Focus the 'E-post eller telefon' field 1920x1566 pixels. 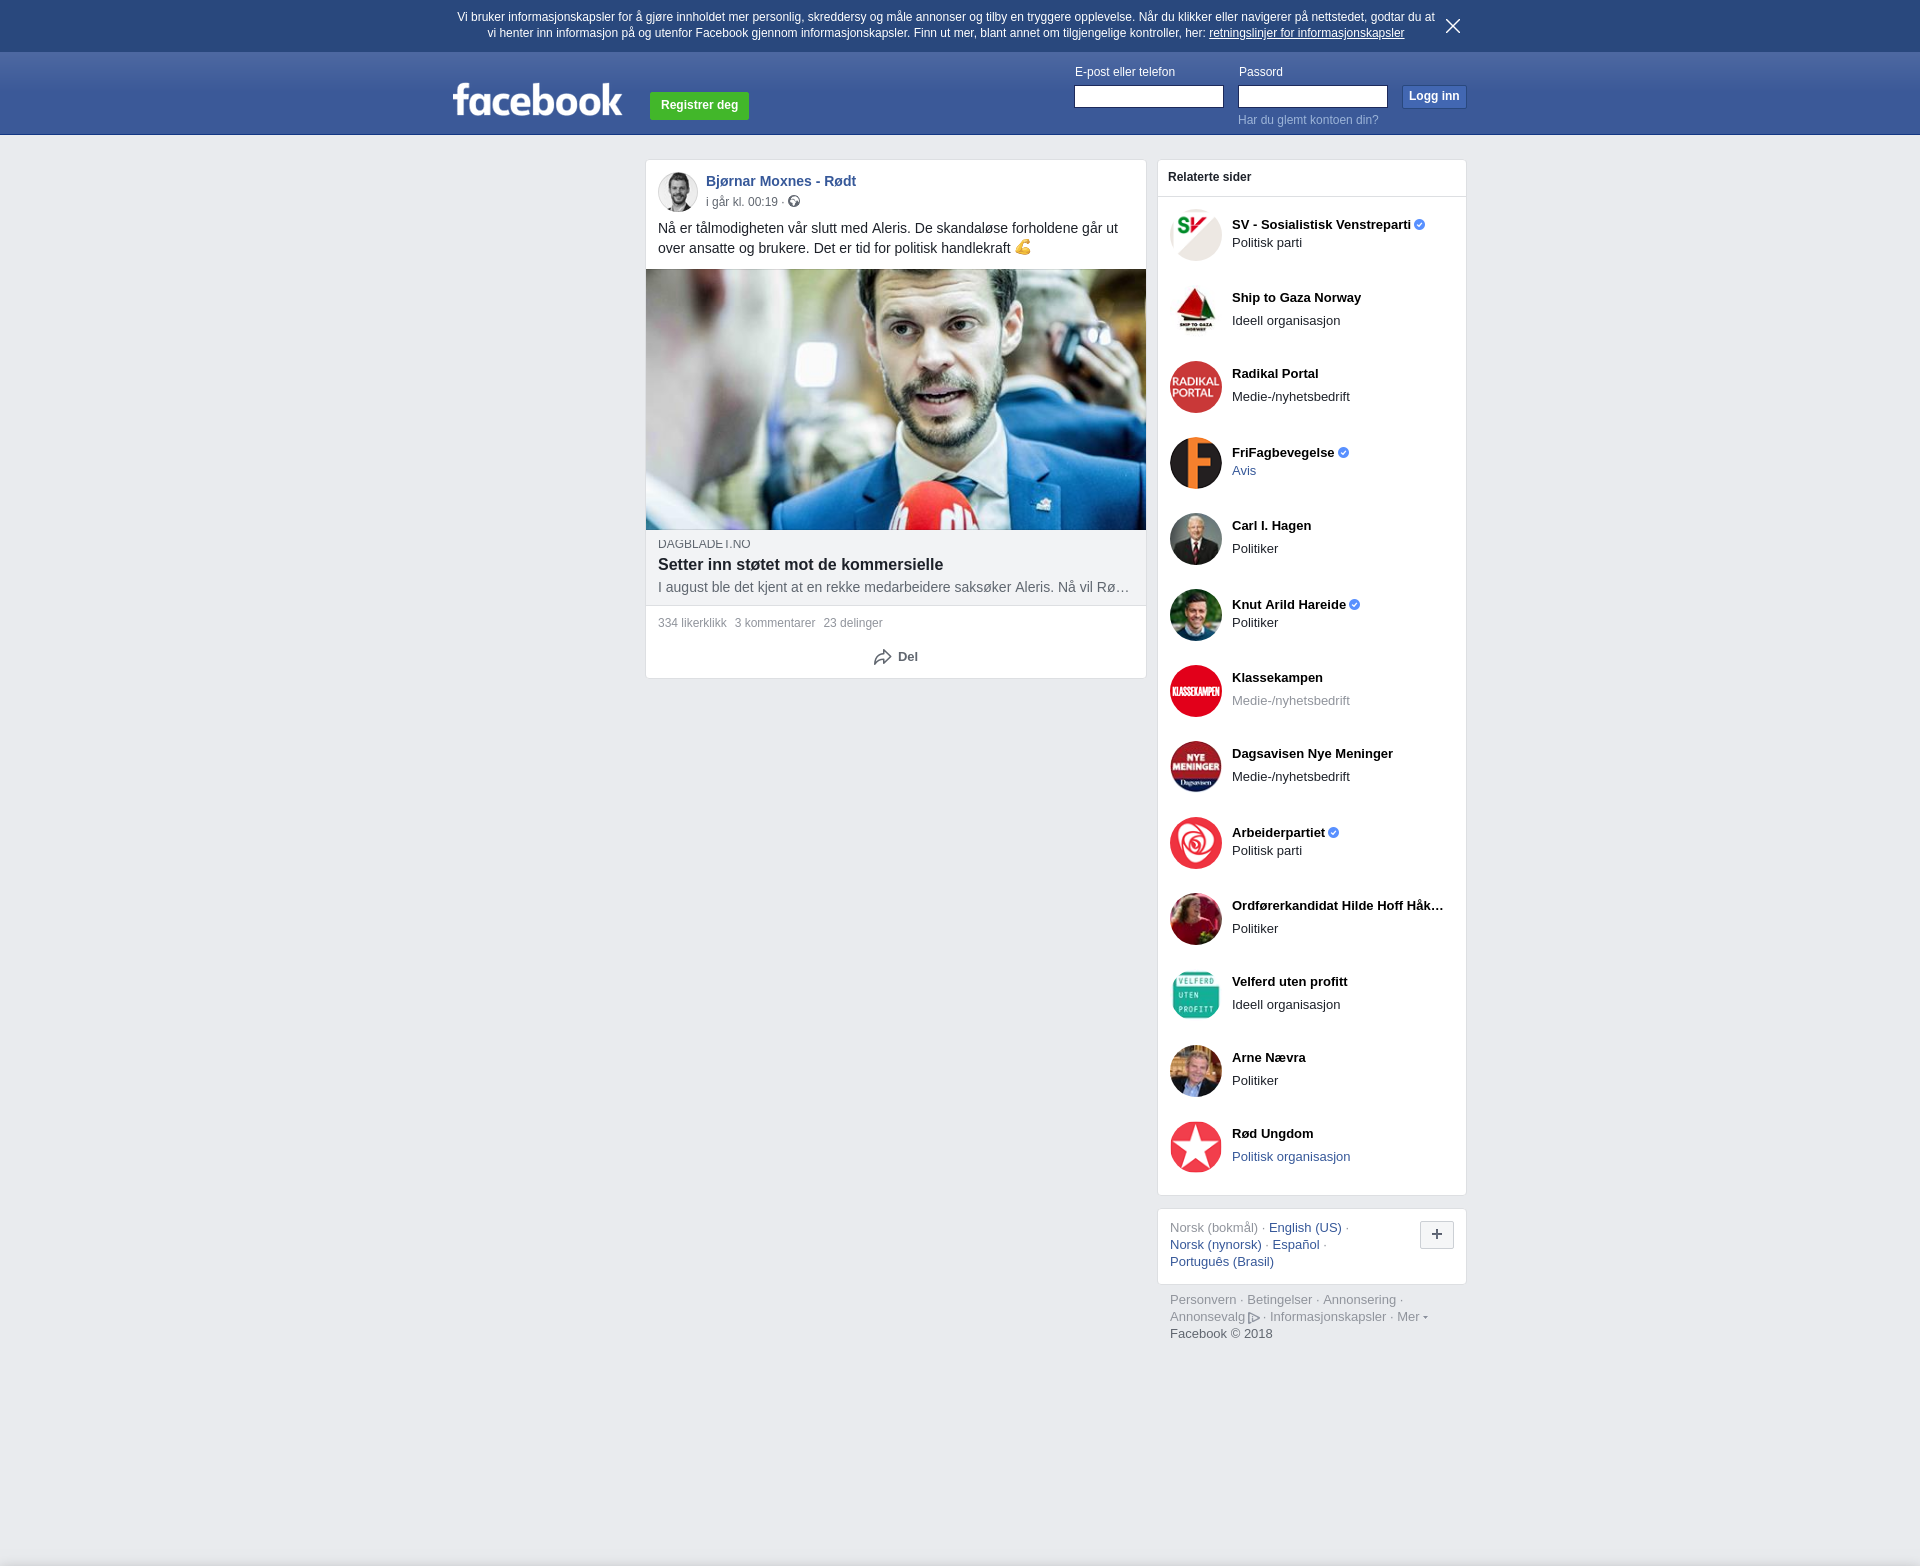click(x=1149, y=96)
